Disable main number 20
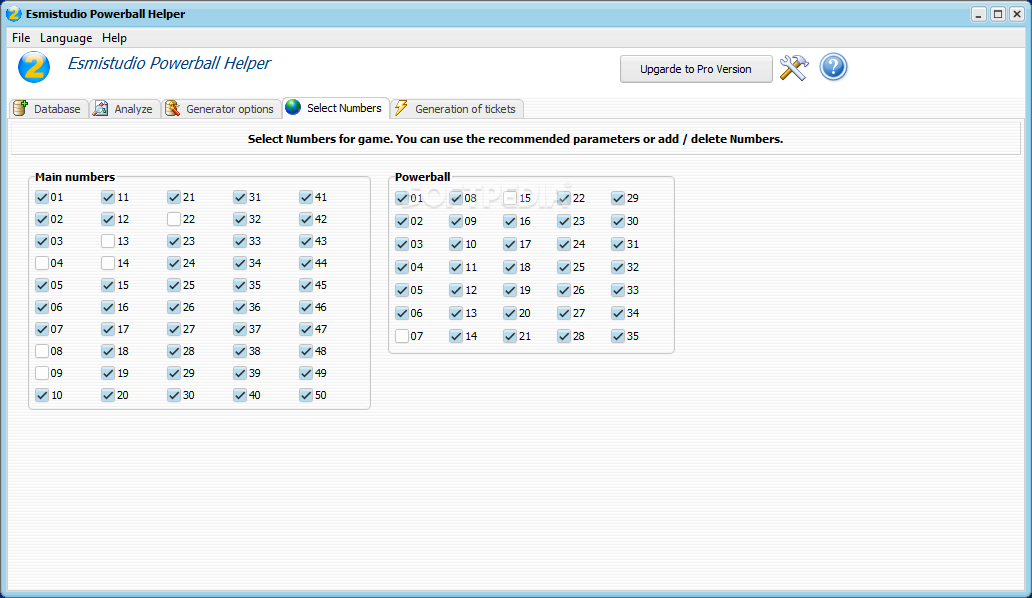The height and width of the screenshot is (598, 1032). (108, 395)
